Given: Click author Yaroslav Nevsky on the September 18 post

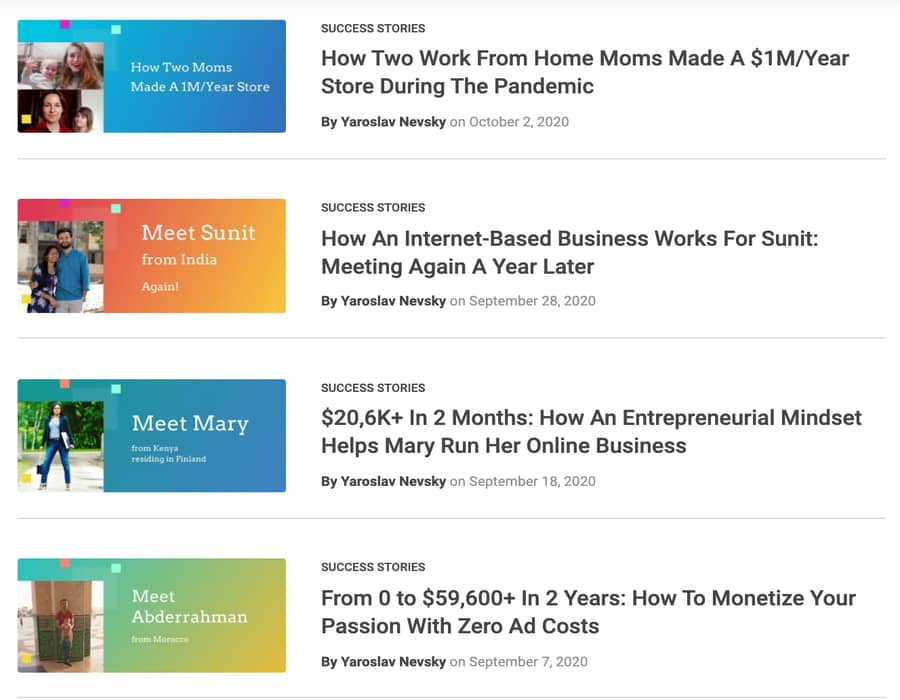Looking at the screenshot, I should 393,481.
